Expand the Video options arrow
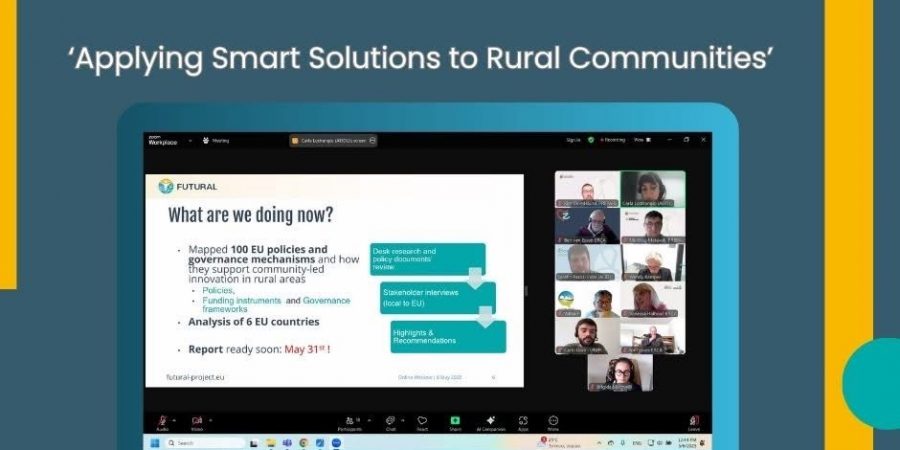 [210, 419]
